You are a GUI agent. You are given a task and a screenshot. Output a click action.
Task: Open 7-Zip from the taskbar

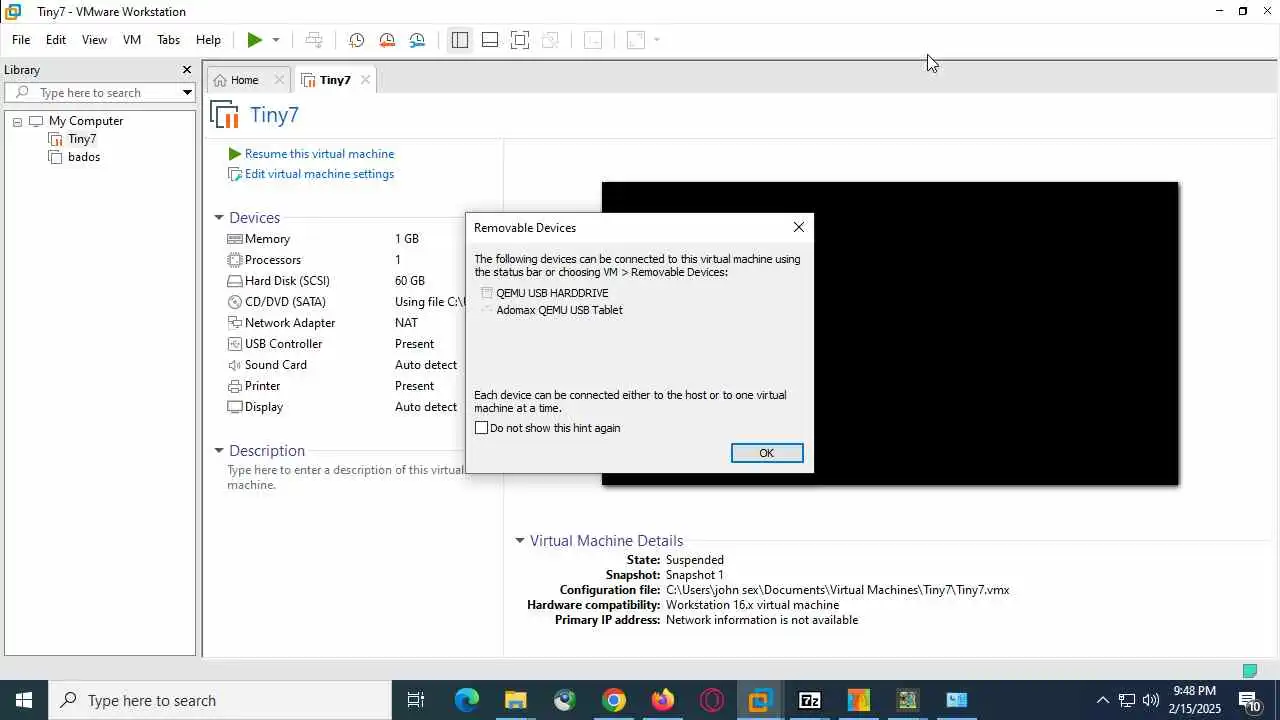click(810, 700)
